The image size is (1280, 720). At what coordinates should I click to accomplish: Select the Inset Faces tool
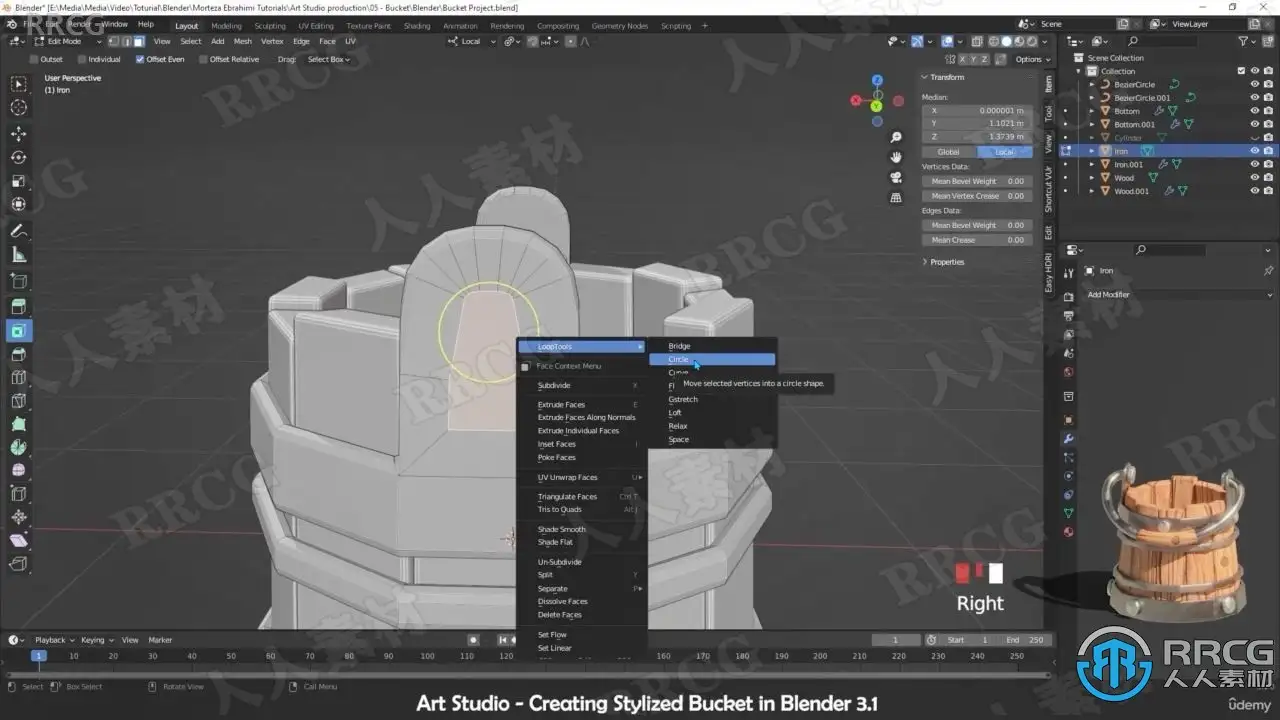[18, 331]
